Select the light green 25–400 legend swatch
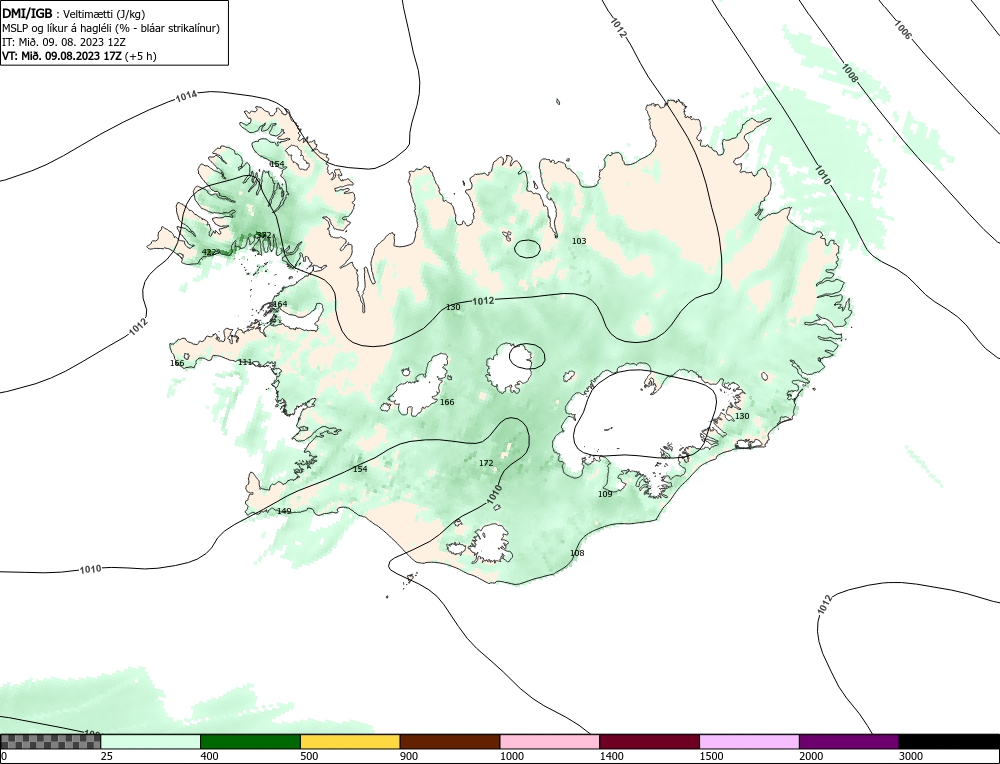This screenshot has height=764, width=1000. point(151,741)
